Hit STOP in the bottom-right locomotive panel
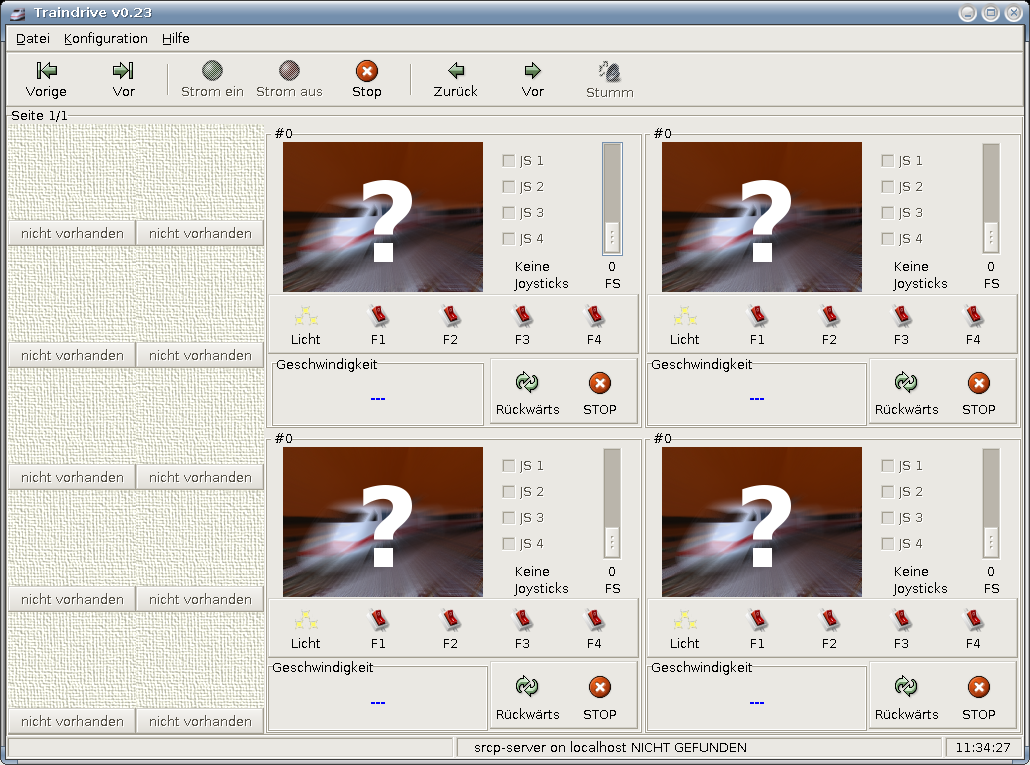The height and width of the screenshot is (765, 1030). pyautogui.click(x=978, y=687)
